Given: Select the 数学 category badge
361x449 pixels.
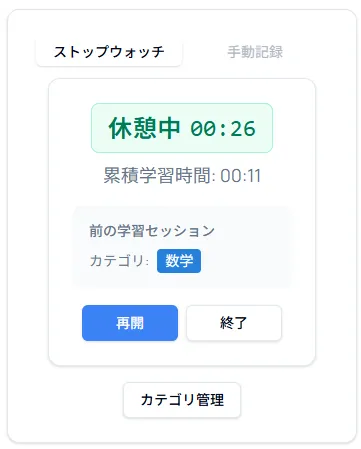Looking at the screenshot, I should pyautogui.click(x=179, y=261).
